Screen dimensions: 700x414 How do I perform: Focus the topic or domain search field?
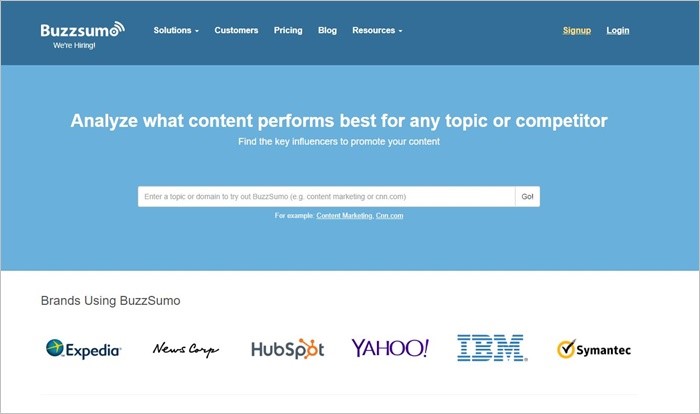[x=326, y=197]
